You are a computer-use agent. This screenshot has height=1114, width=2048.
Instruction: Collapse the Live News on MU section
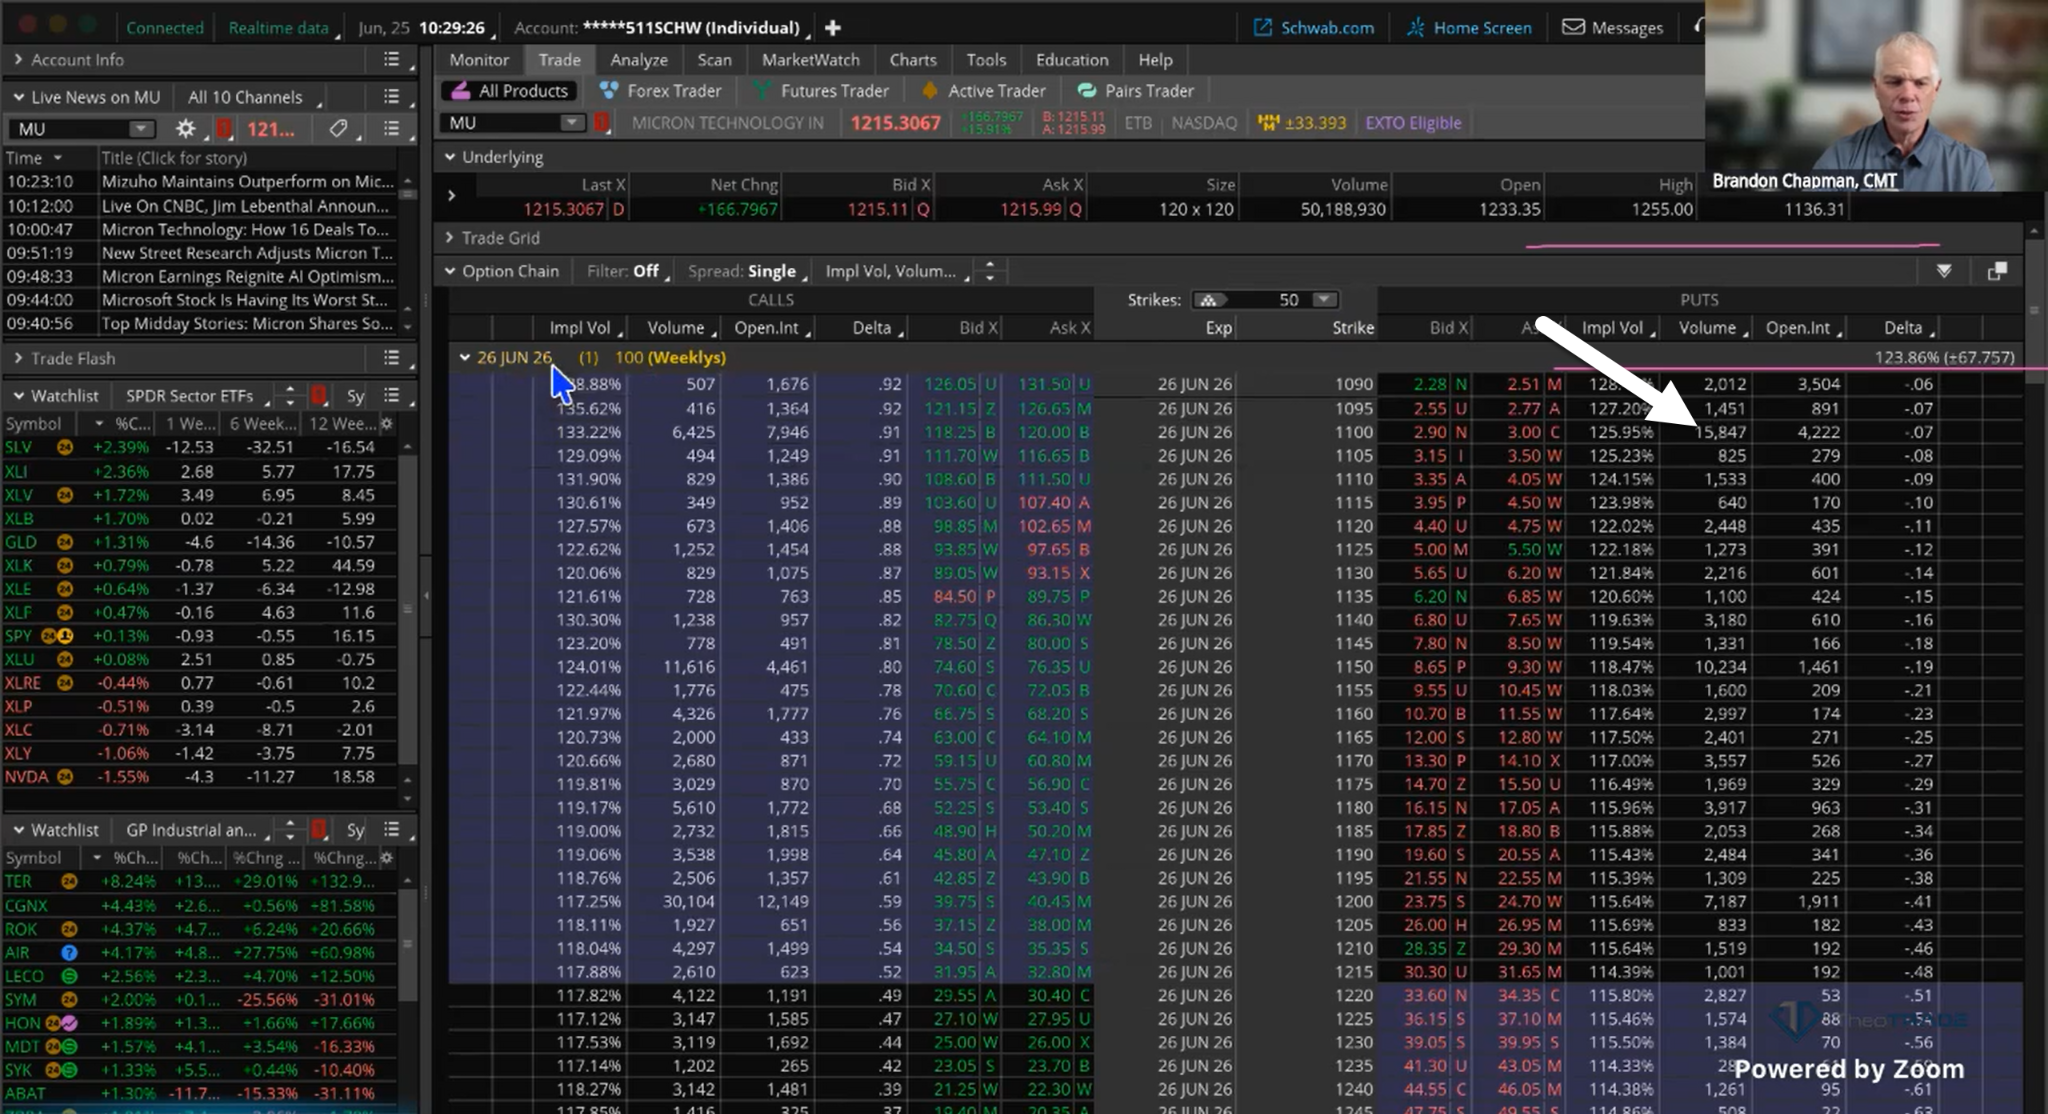(18, 97)
